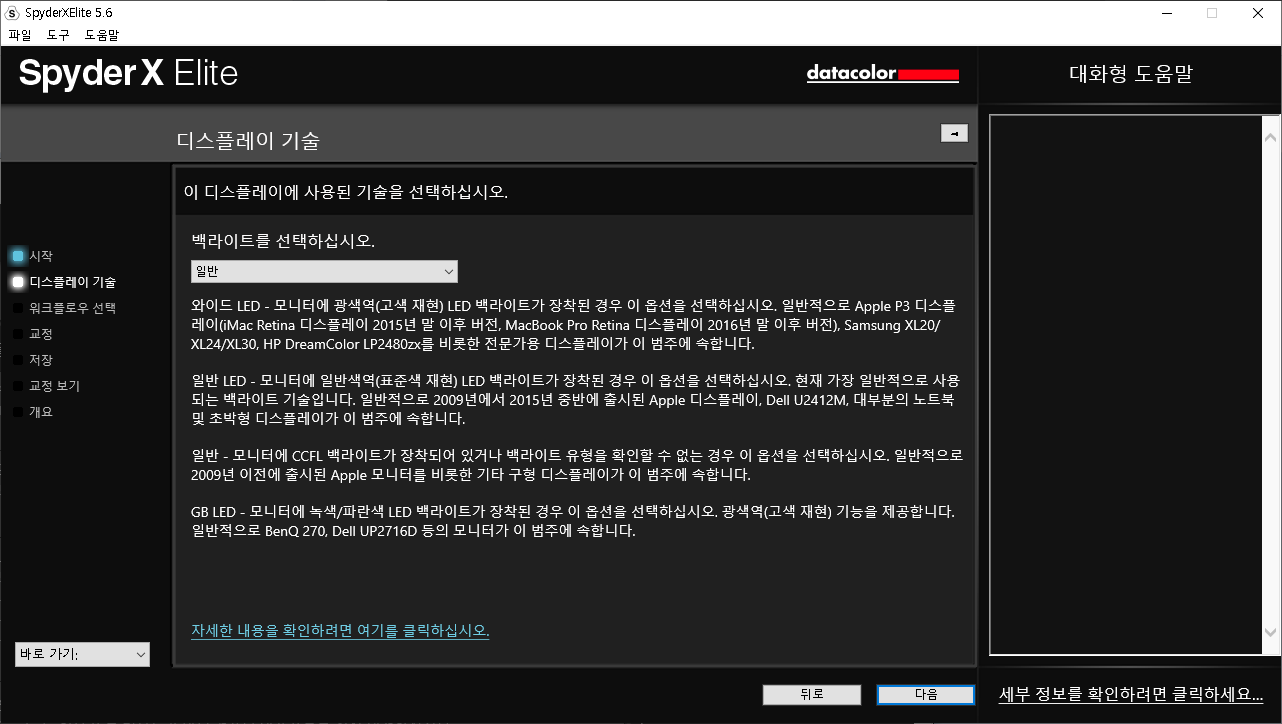This screenshot has width=1282, height=724.
Task: Select the 시작 step label in sidebar
Action: pyautogui.click(x=41, y=256)
